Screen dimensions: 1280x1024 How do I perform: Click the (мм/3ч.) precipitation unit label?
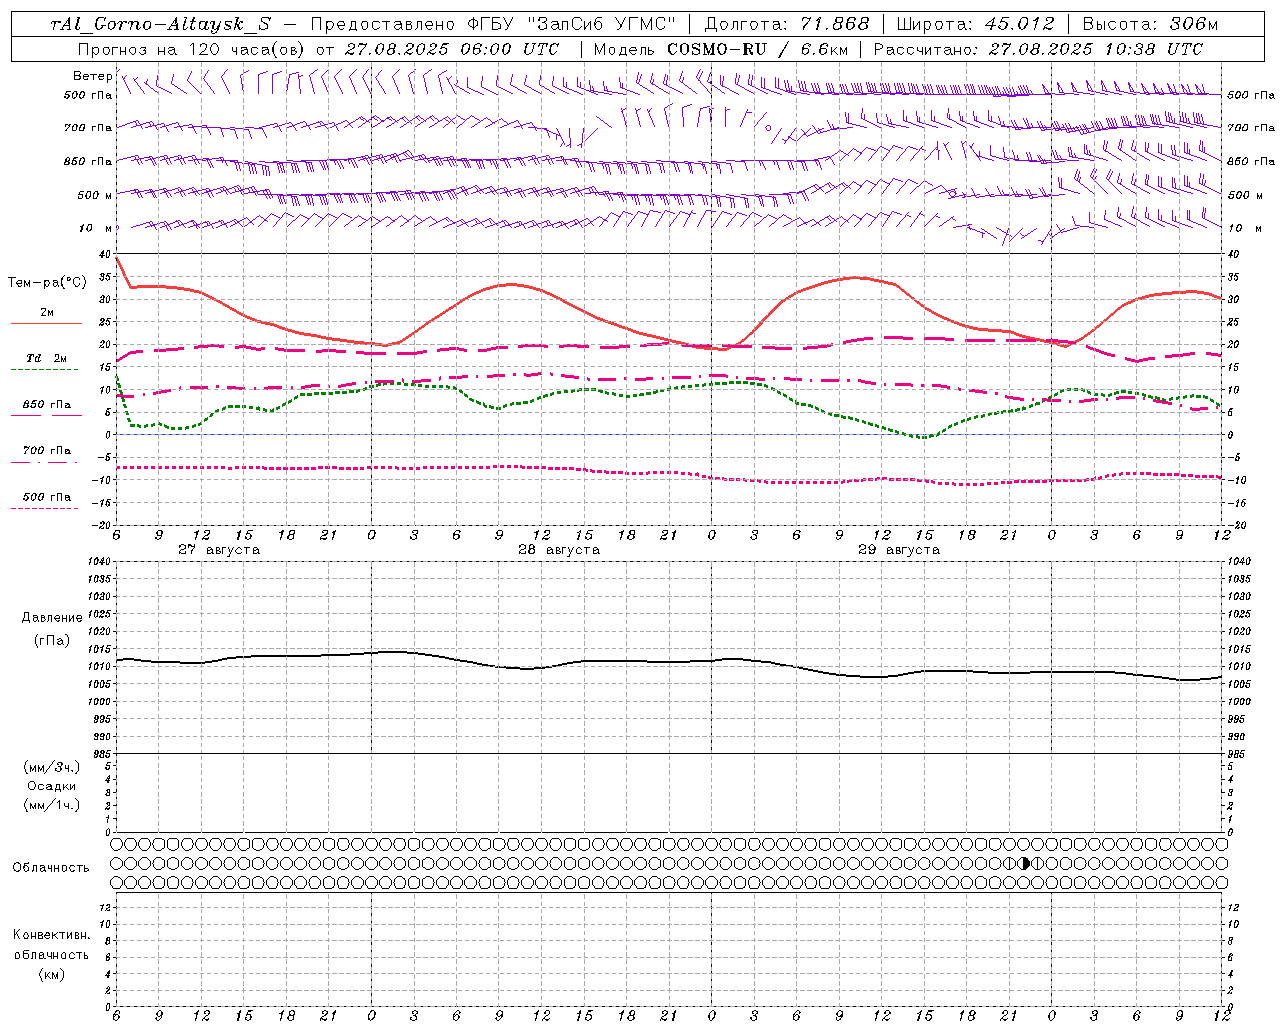[52, 767]
